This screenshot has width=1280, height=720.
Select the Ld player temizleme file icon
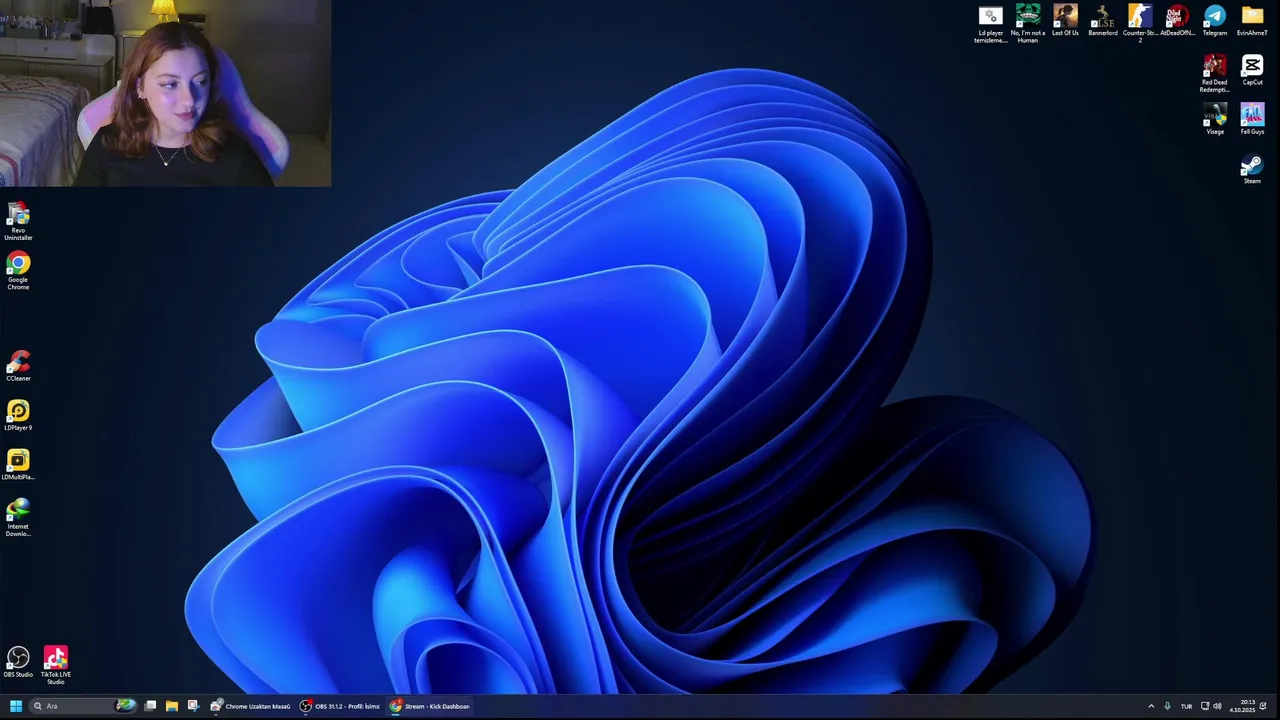(990, 24)
